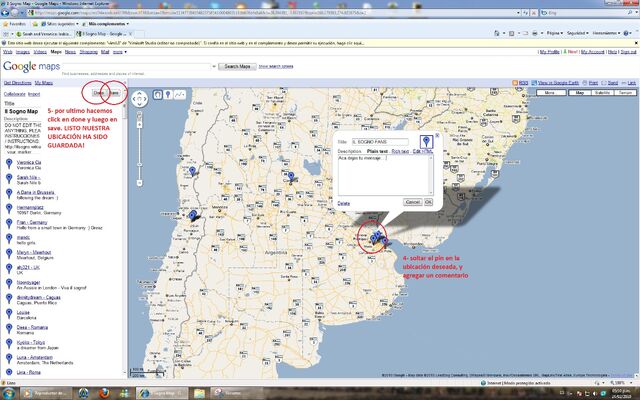Click the Save button in left panel
The image size is (640, 400).
pos(114,93)
